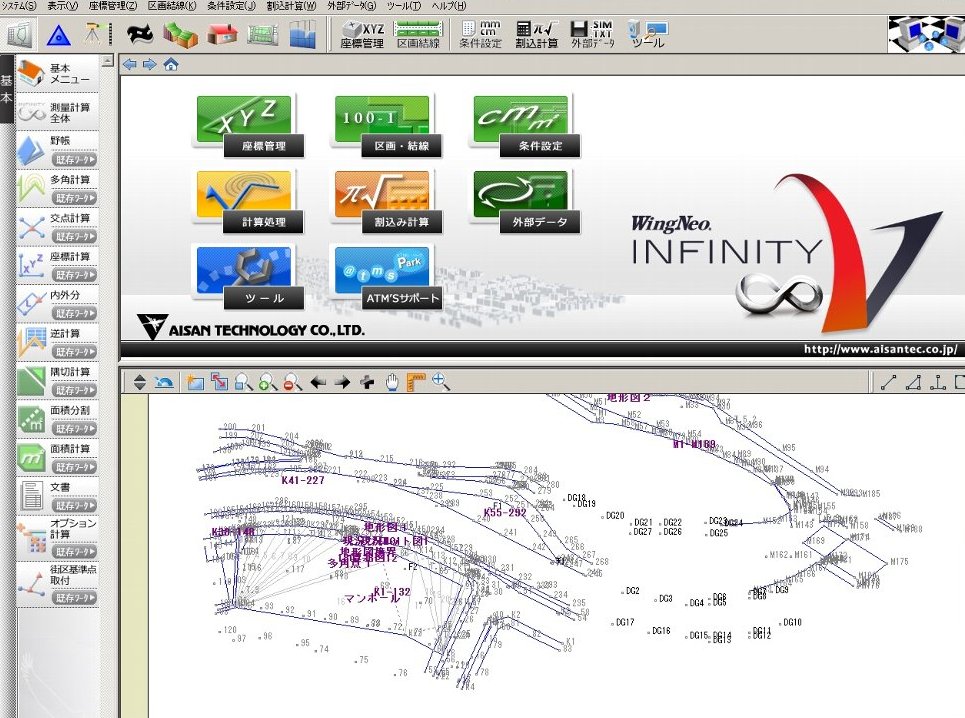This screenshot has width=965, height=718.
Task: Open 割込計算 calculator toolbar button
Action: [537, 34]
